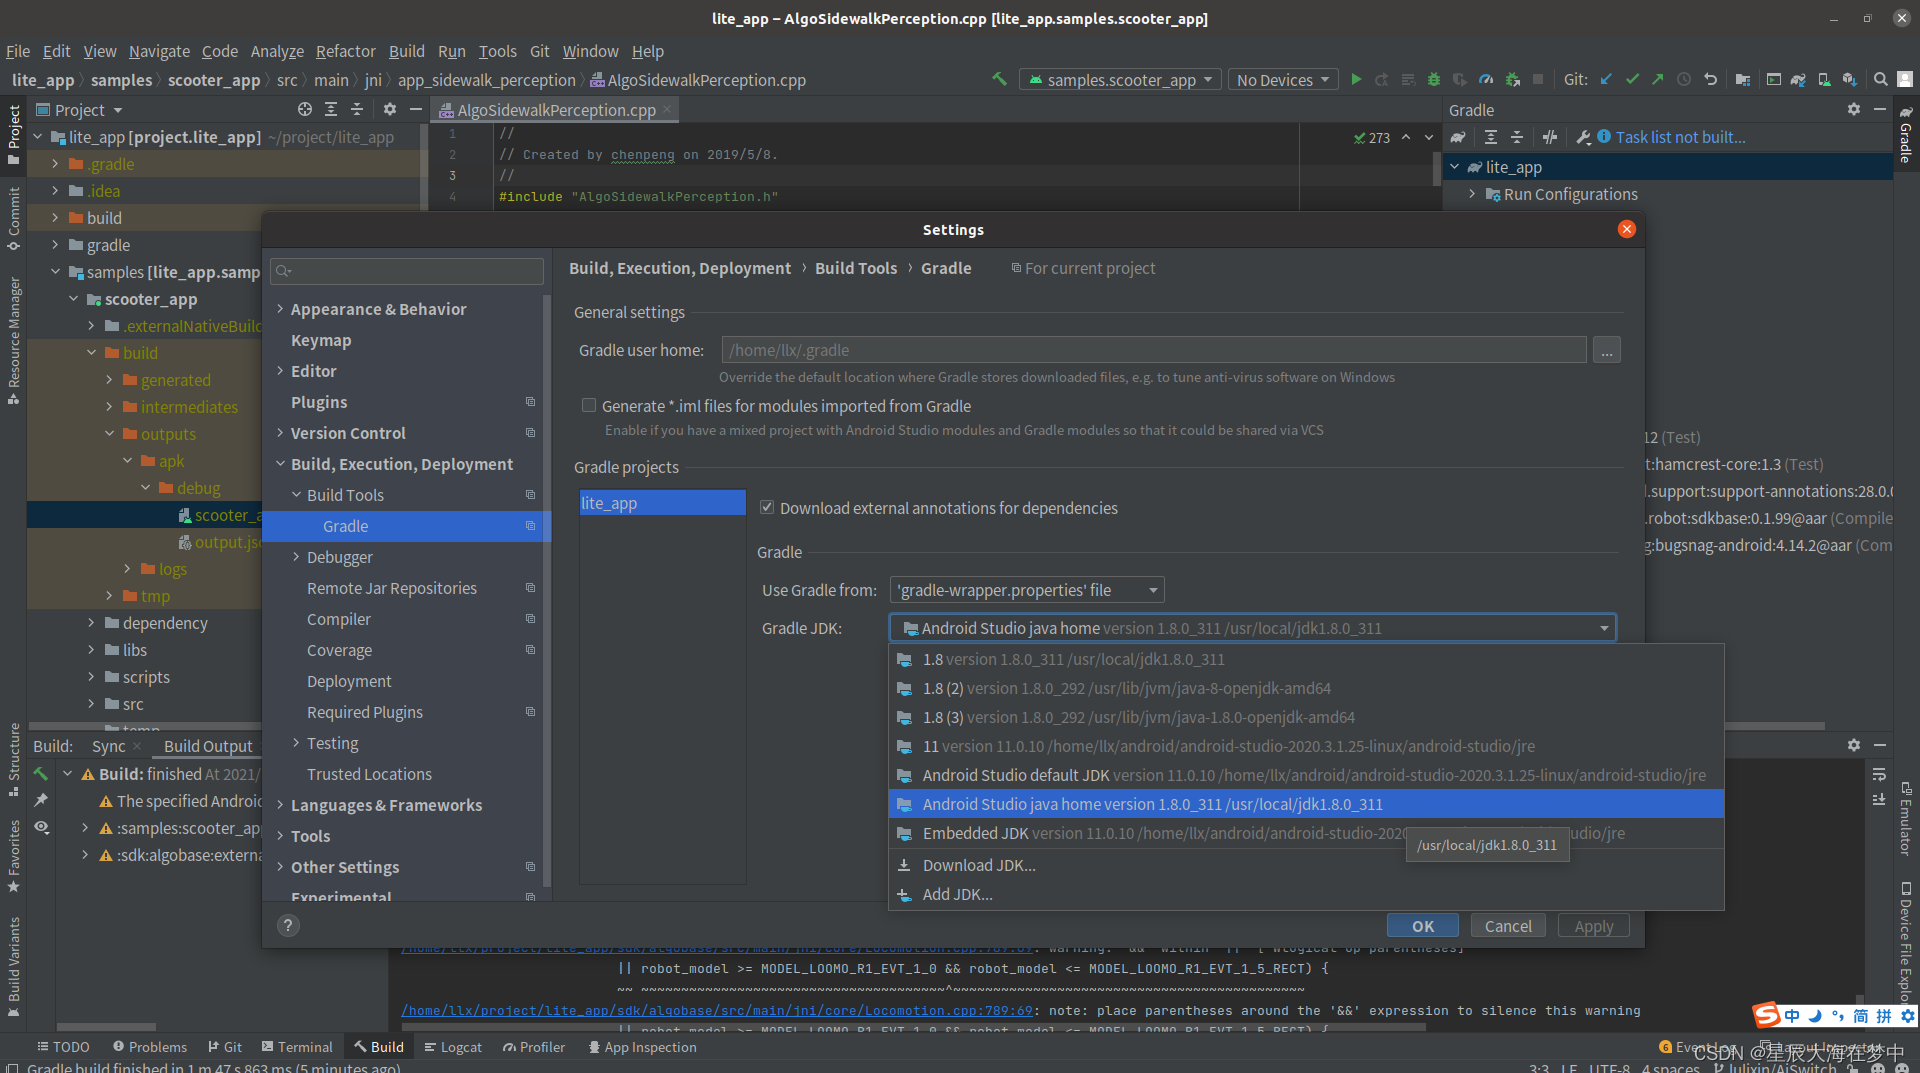
Task: Select the Build Output tab
Action: (x=208, y=746)
